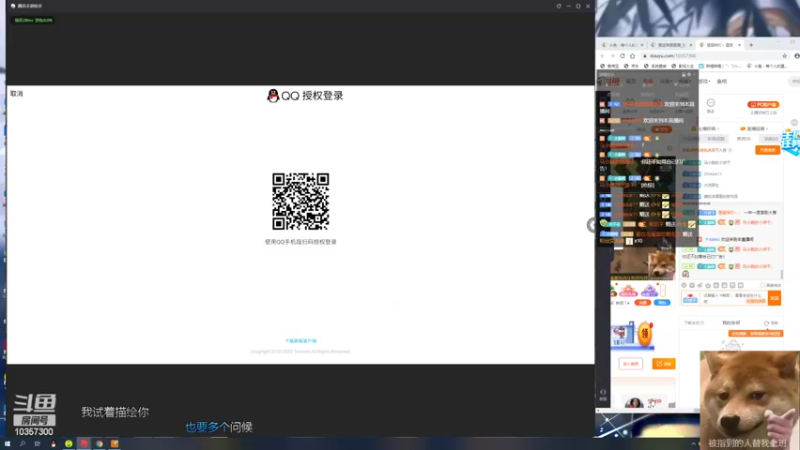Open Windows Start menu
This screenshot has width=800, height=450.
tap(7, 444)
